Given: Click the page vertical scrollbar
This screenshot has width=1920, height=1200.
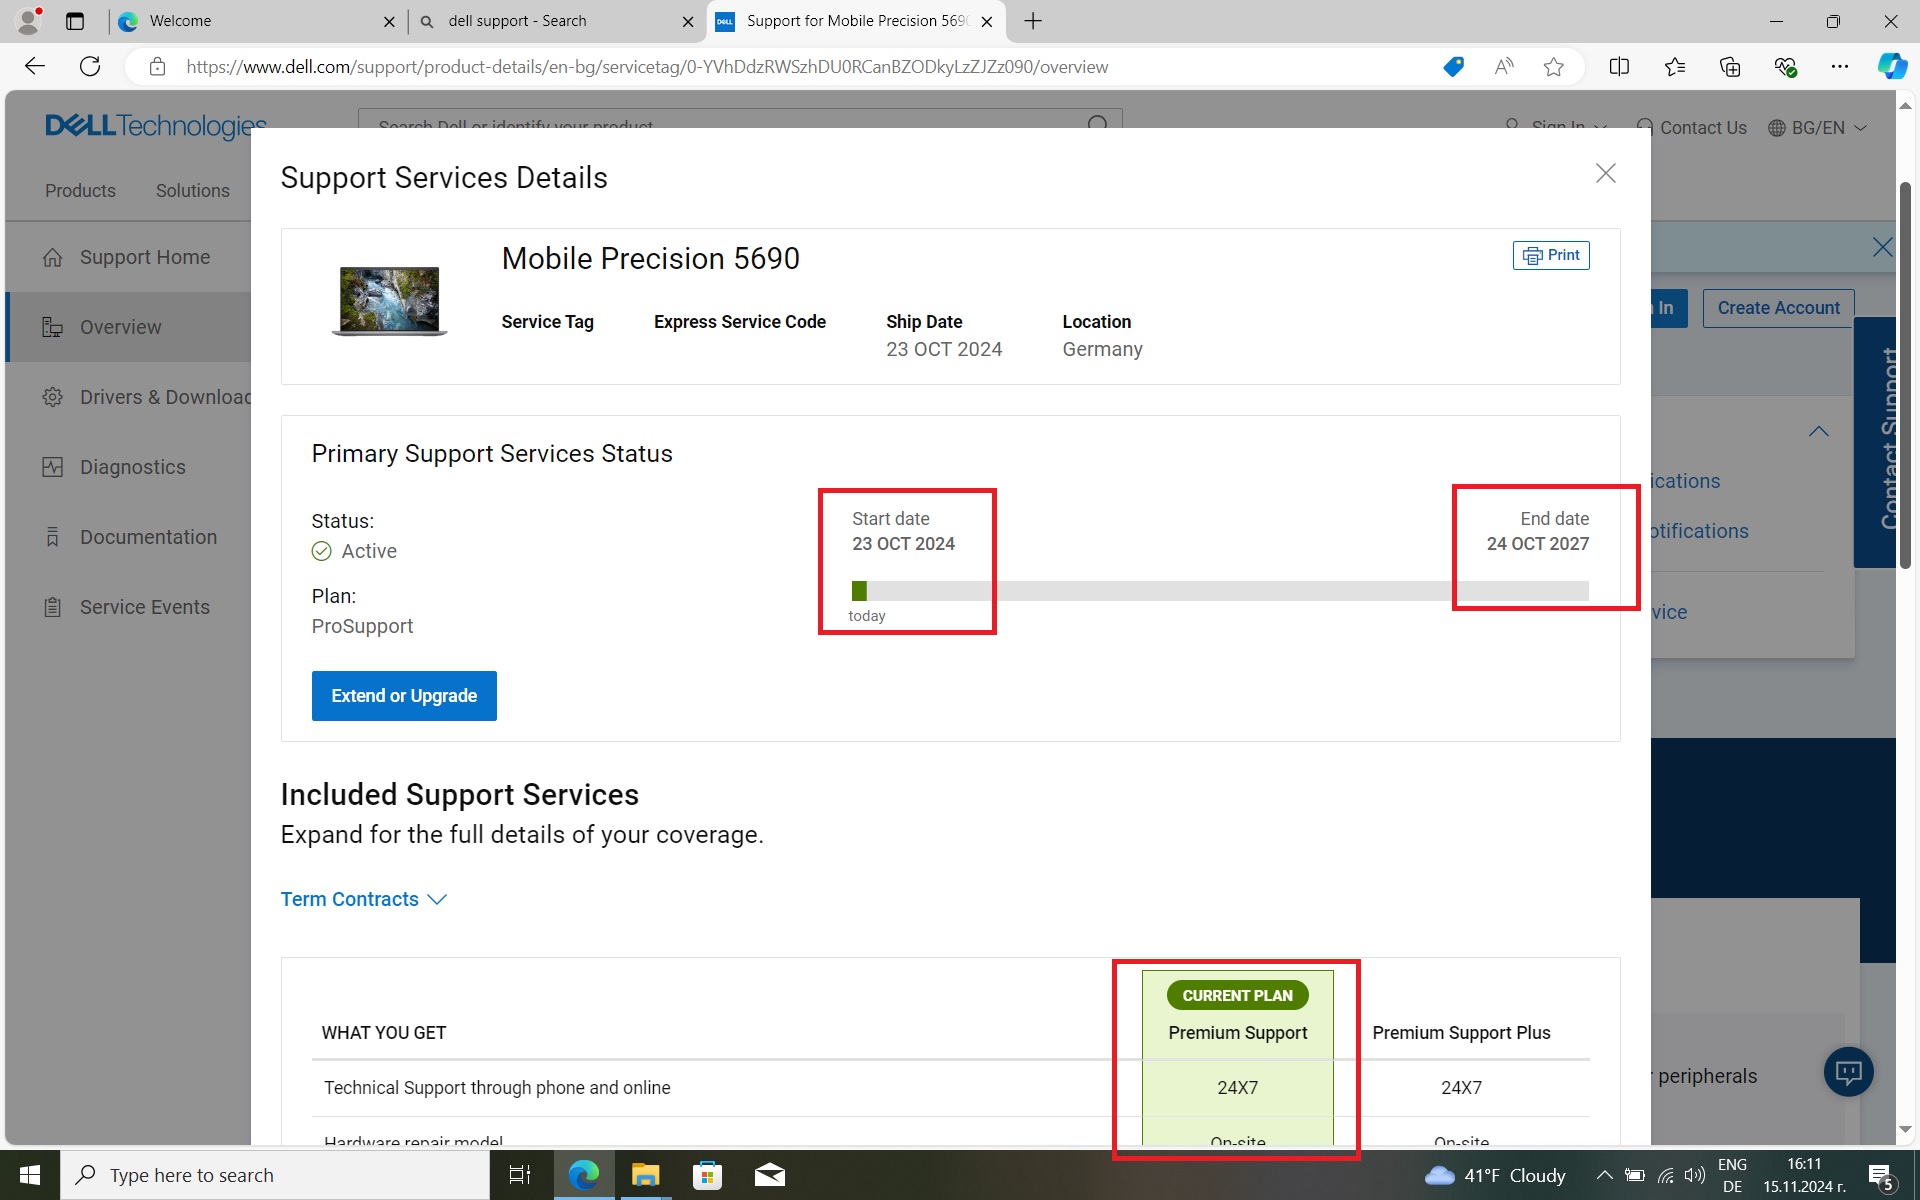Looking at the screenshot, I should [1905, 375].
